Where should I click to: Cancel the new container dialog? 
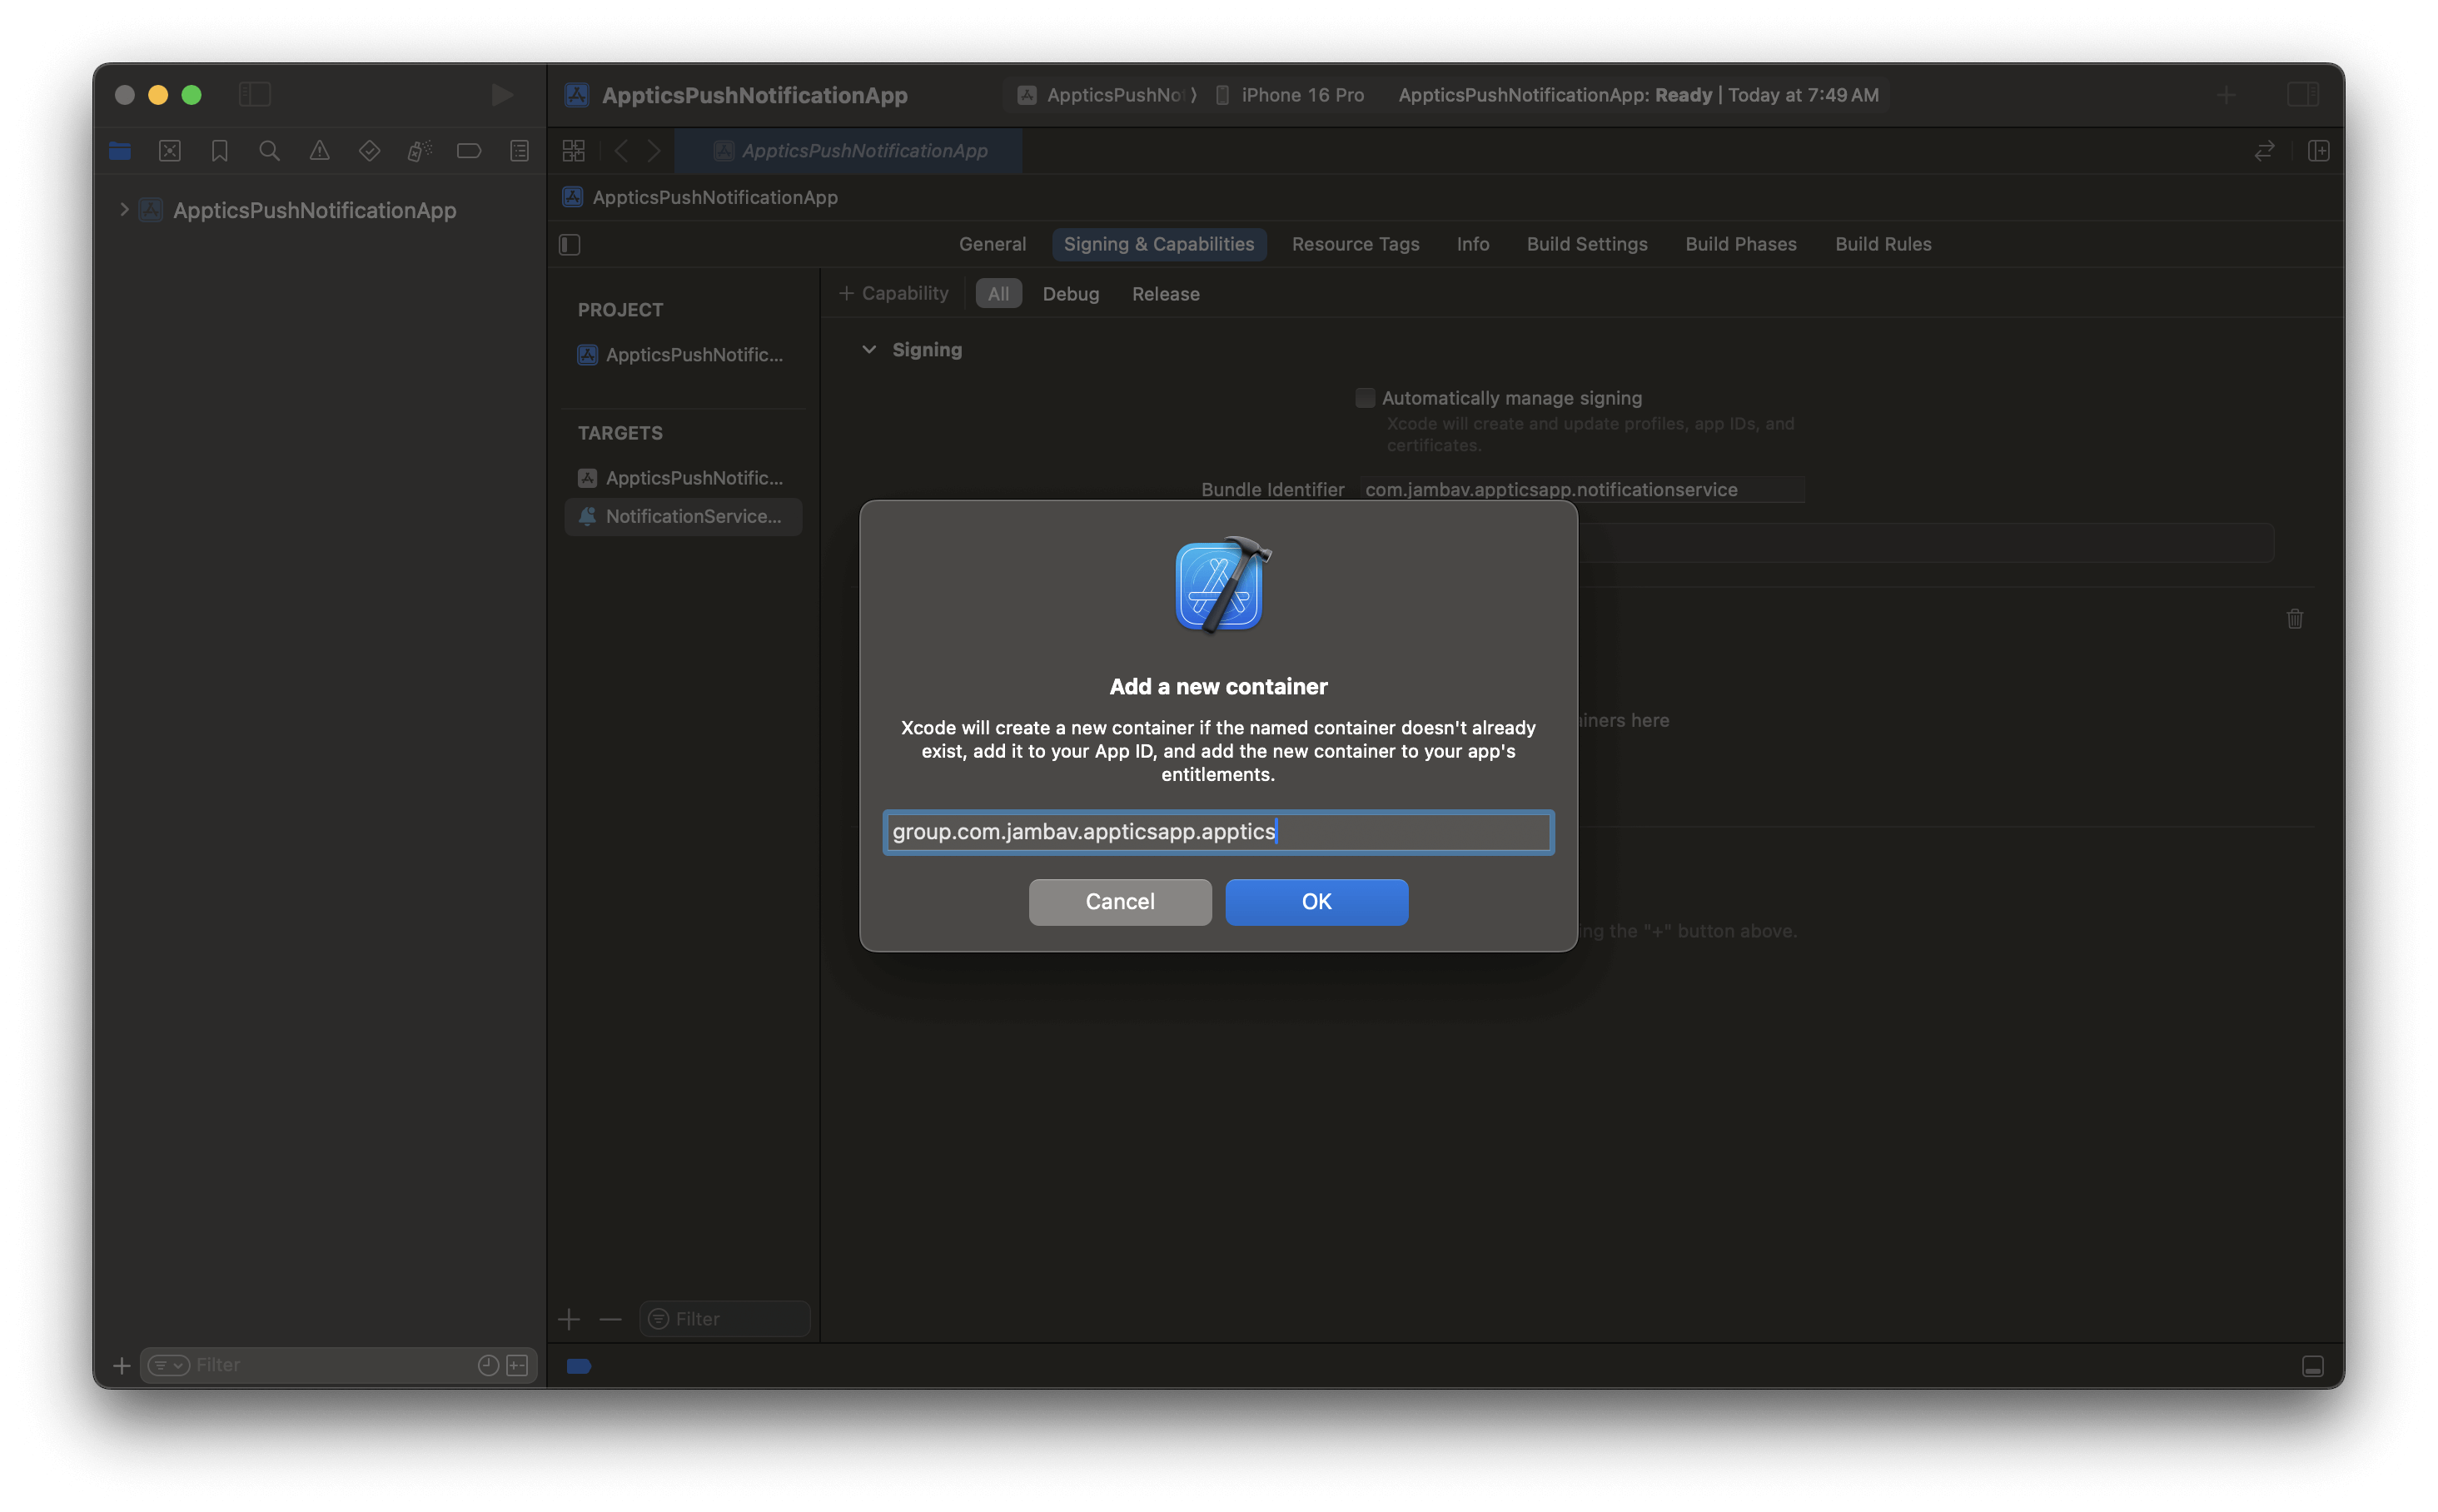tap(1119, 902)
